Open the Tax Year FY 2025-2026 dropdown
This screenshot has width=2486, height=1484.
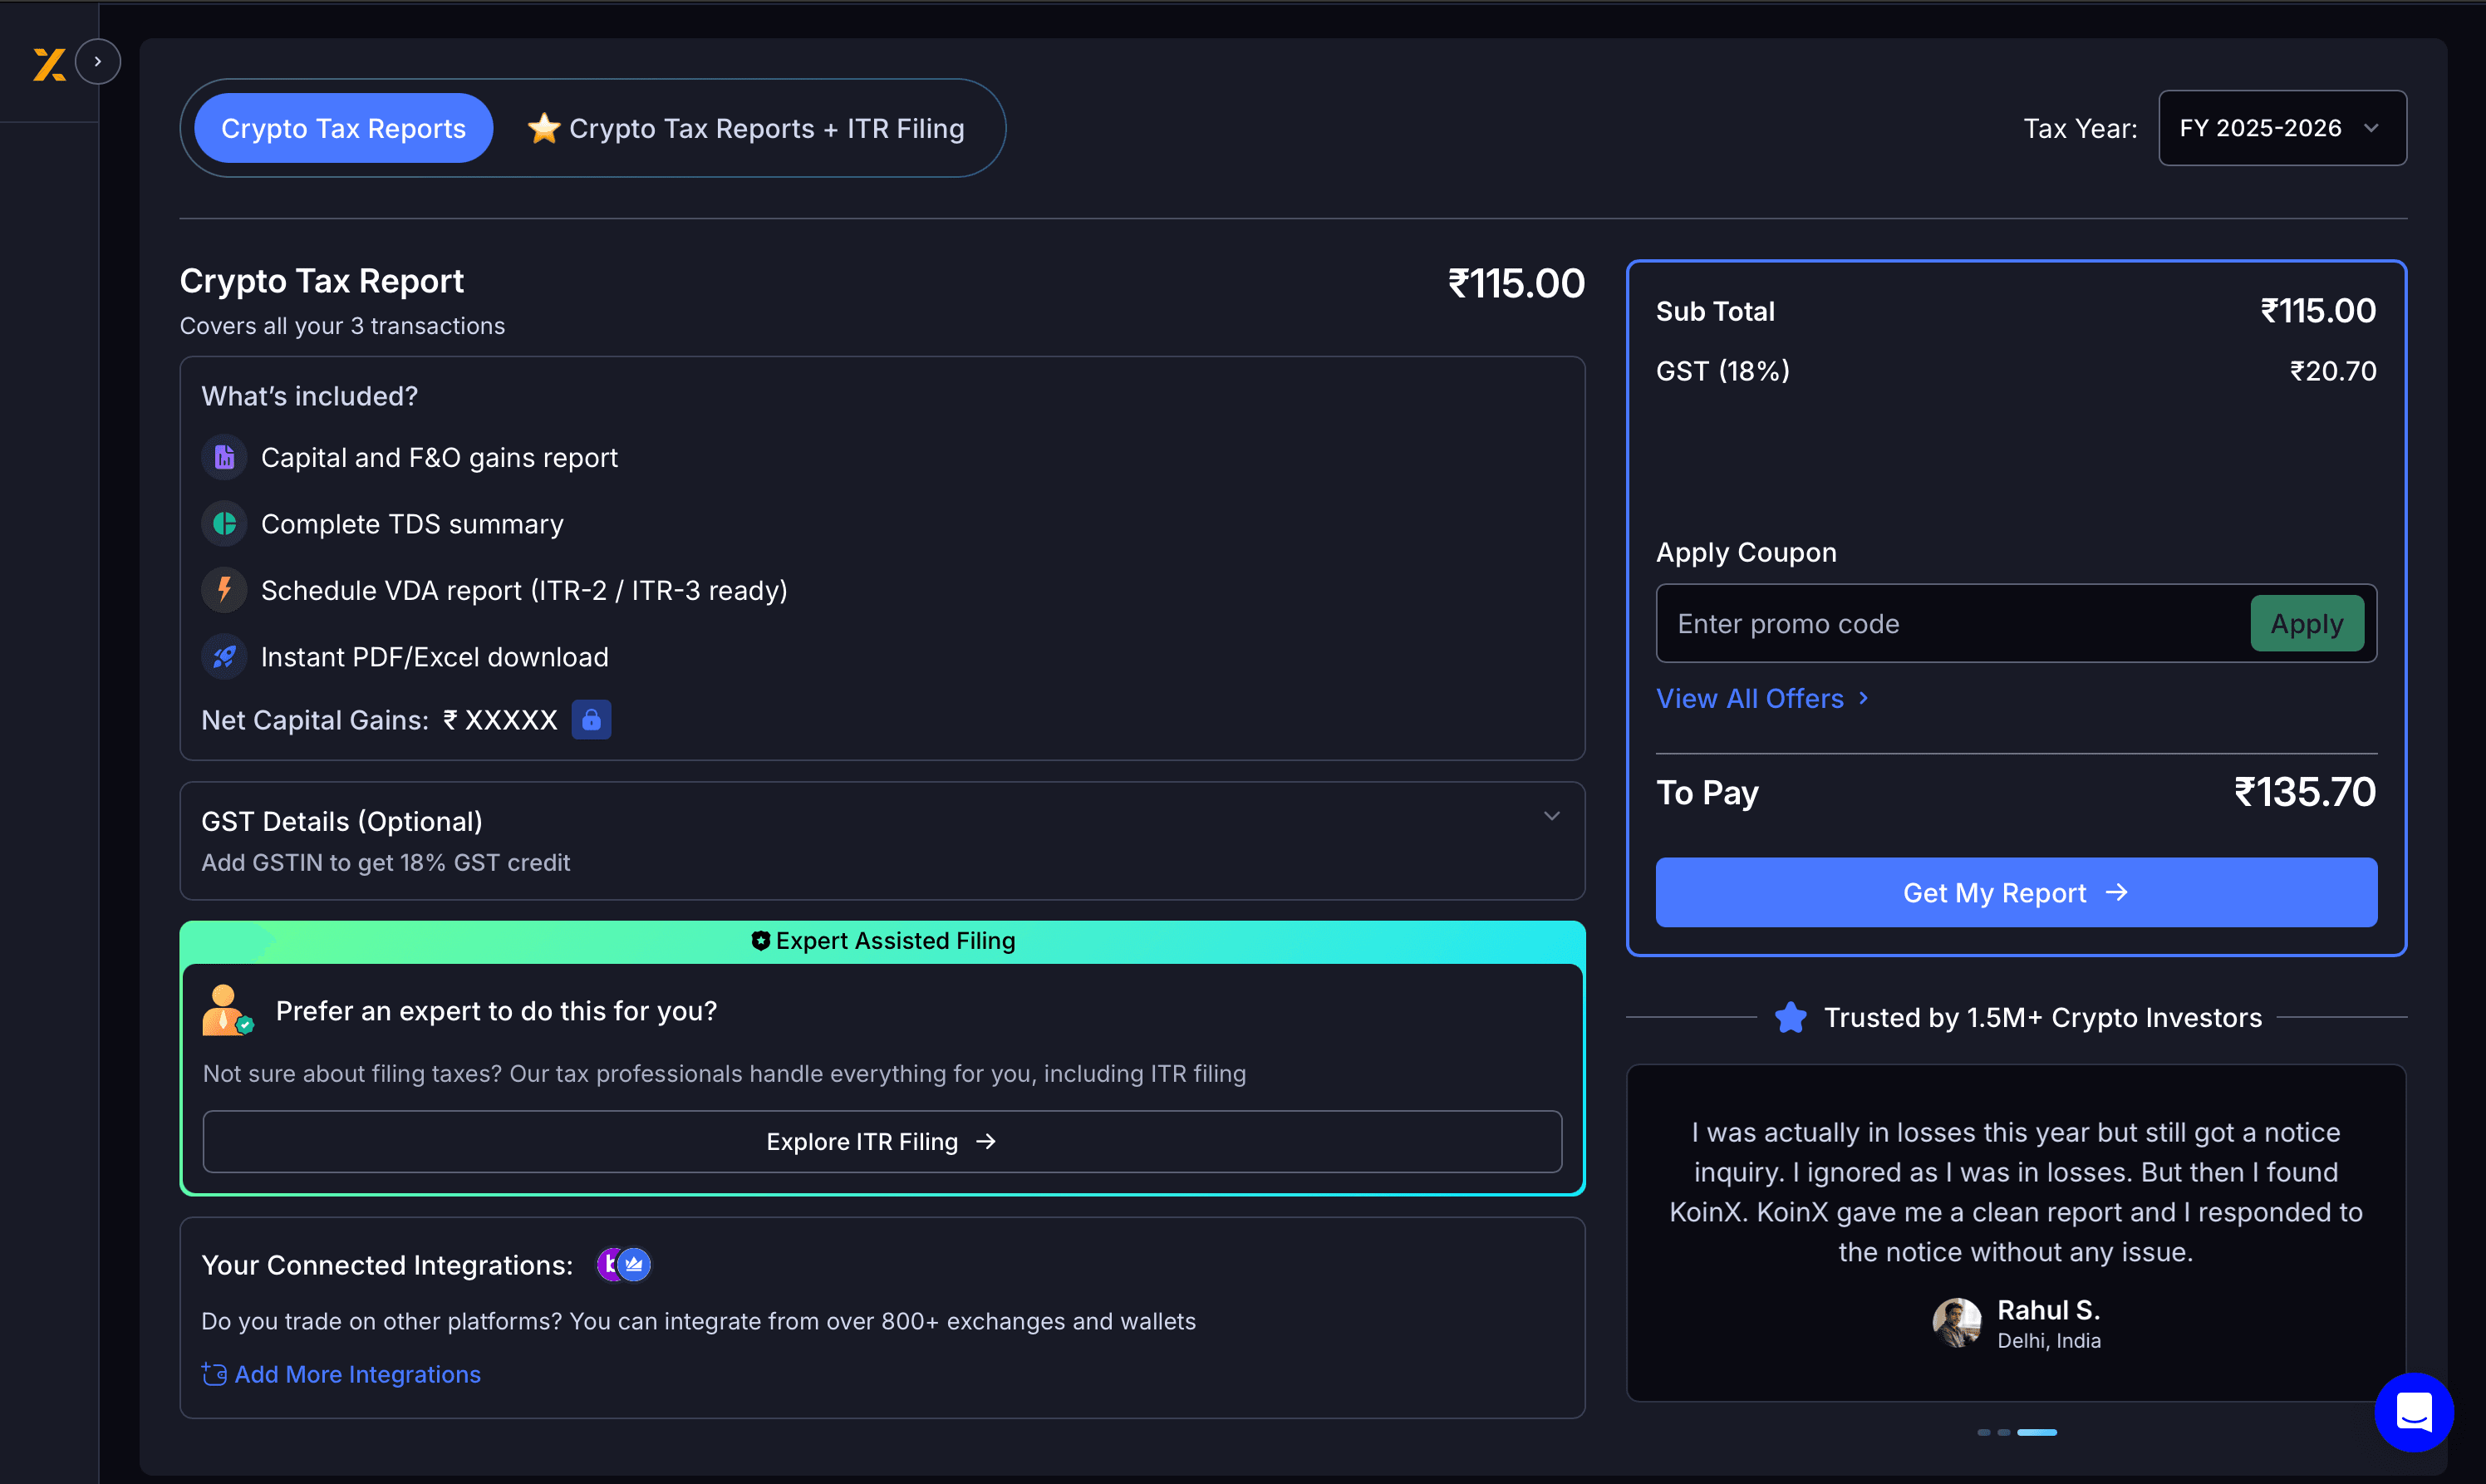[x=2282, y=128]
